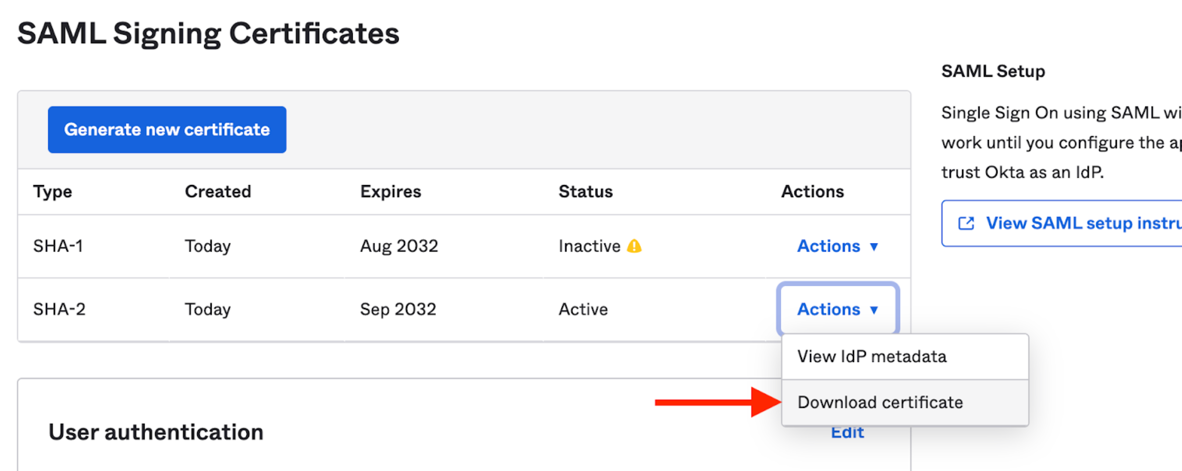Open Actions dropdown for SHA-2 certificate

point(837,309)
